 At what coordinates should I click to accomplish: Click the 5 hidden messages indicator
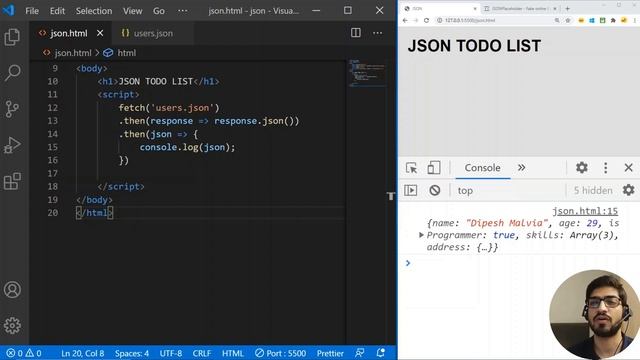click(x=593, y=191)
